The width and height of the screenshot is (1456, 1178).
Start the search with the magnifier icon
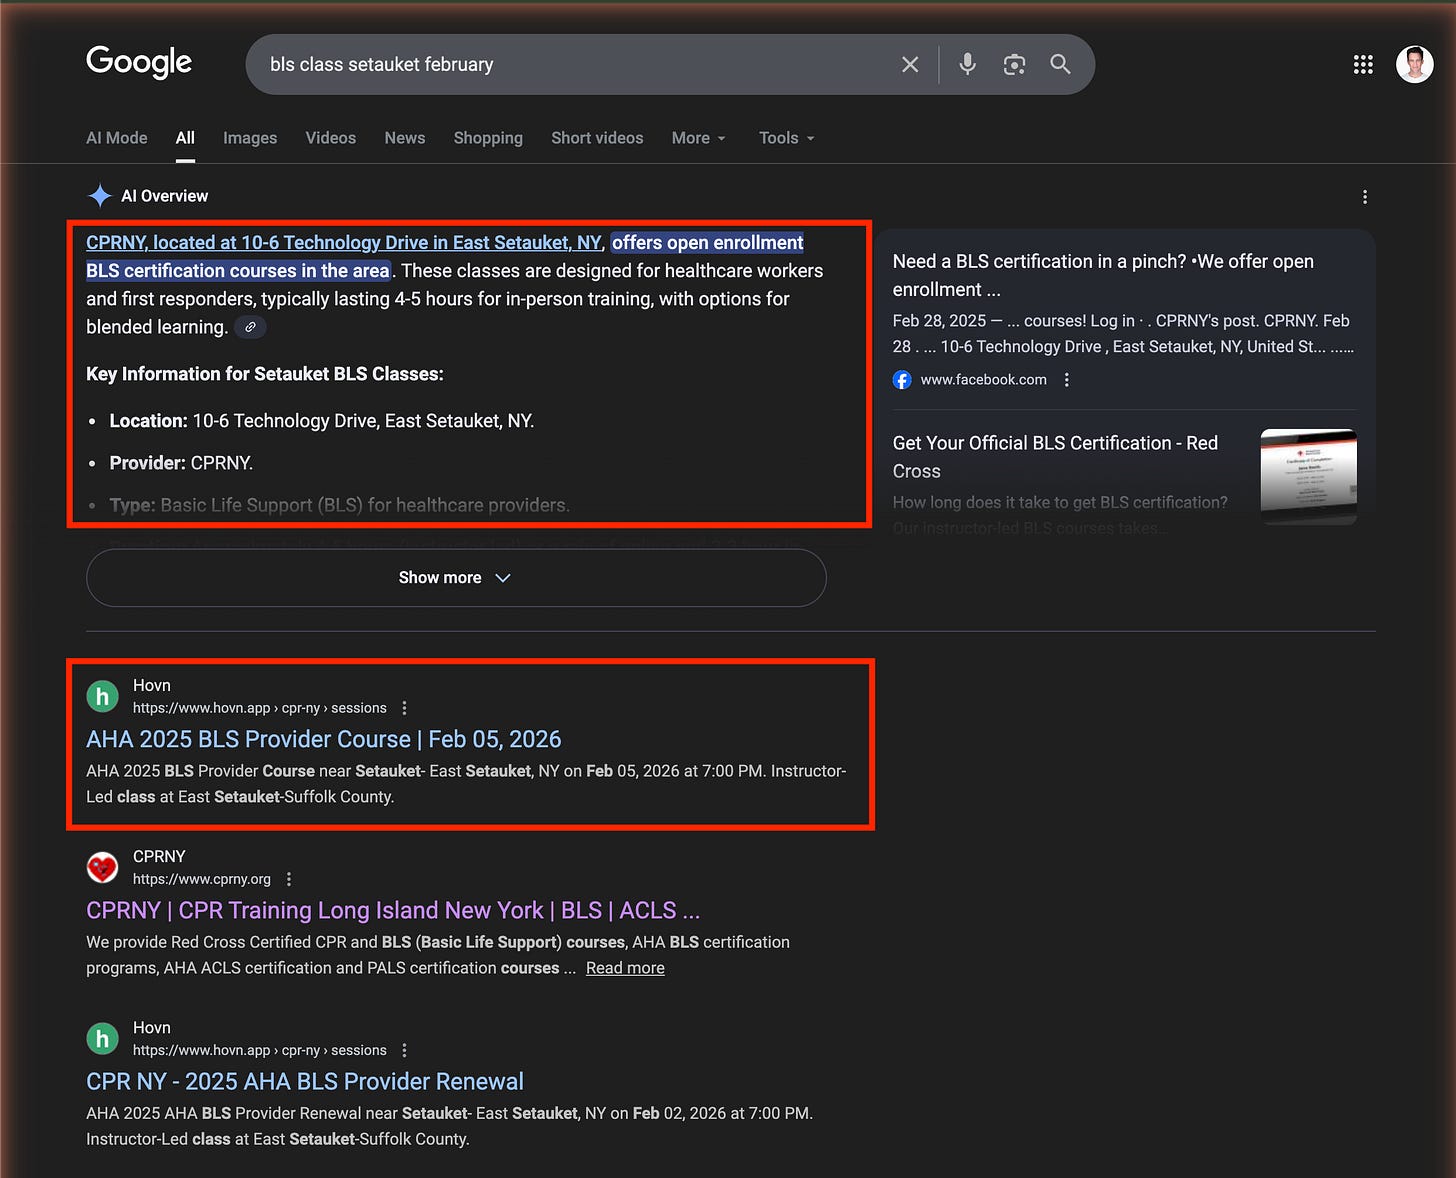coord(1060,64)
